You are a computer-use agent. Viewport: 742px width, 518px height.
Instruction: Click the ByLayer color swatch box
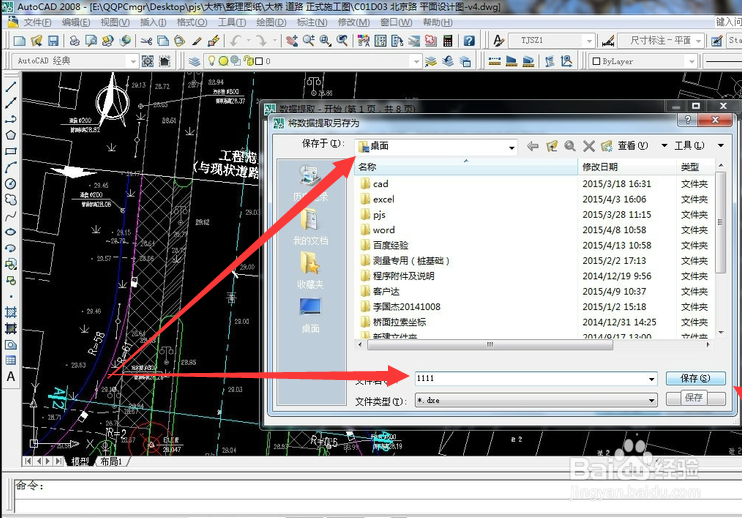coord(596,61)
